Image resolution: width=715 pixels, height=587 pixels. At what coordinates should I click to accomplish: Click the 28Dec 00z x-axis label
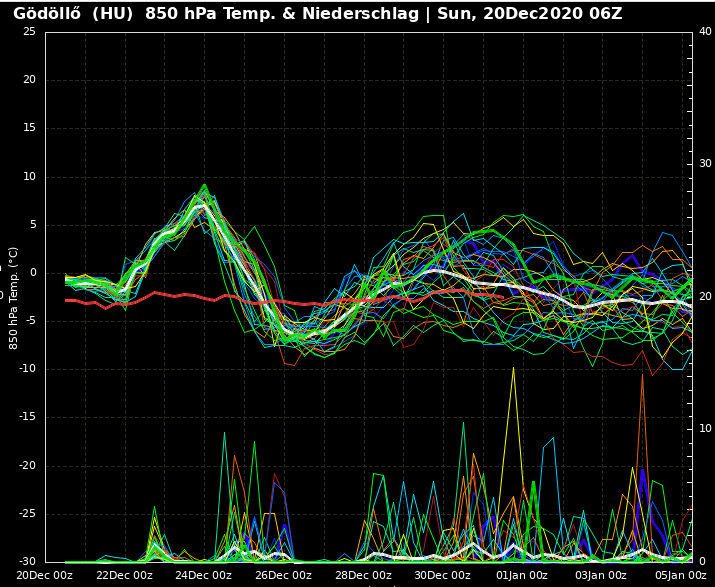363,575
